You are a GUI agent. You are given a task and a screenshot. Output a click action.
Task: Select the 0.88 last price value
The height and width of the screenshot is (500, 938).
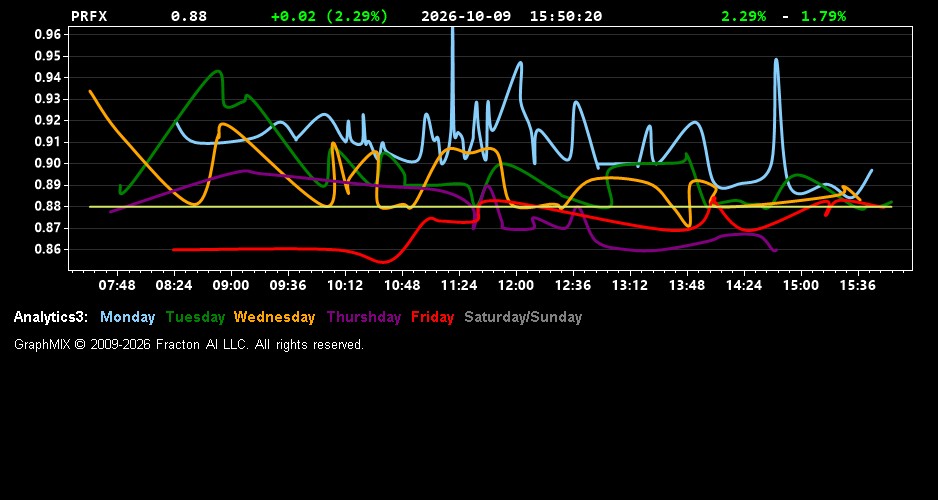click(x=188, y=16)
